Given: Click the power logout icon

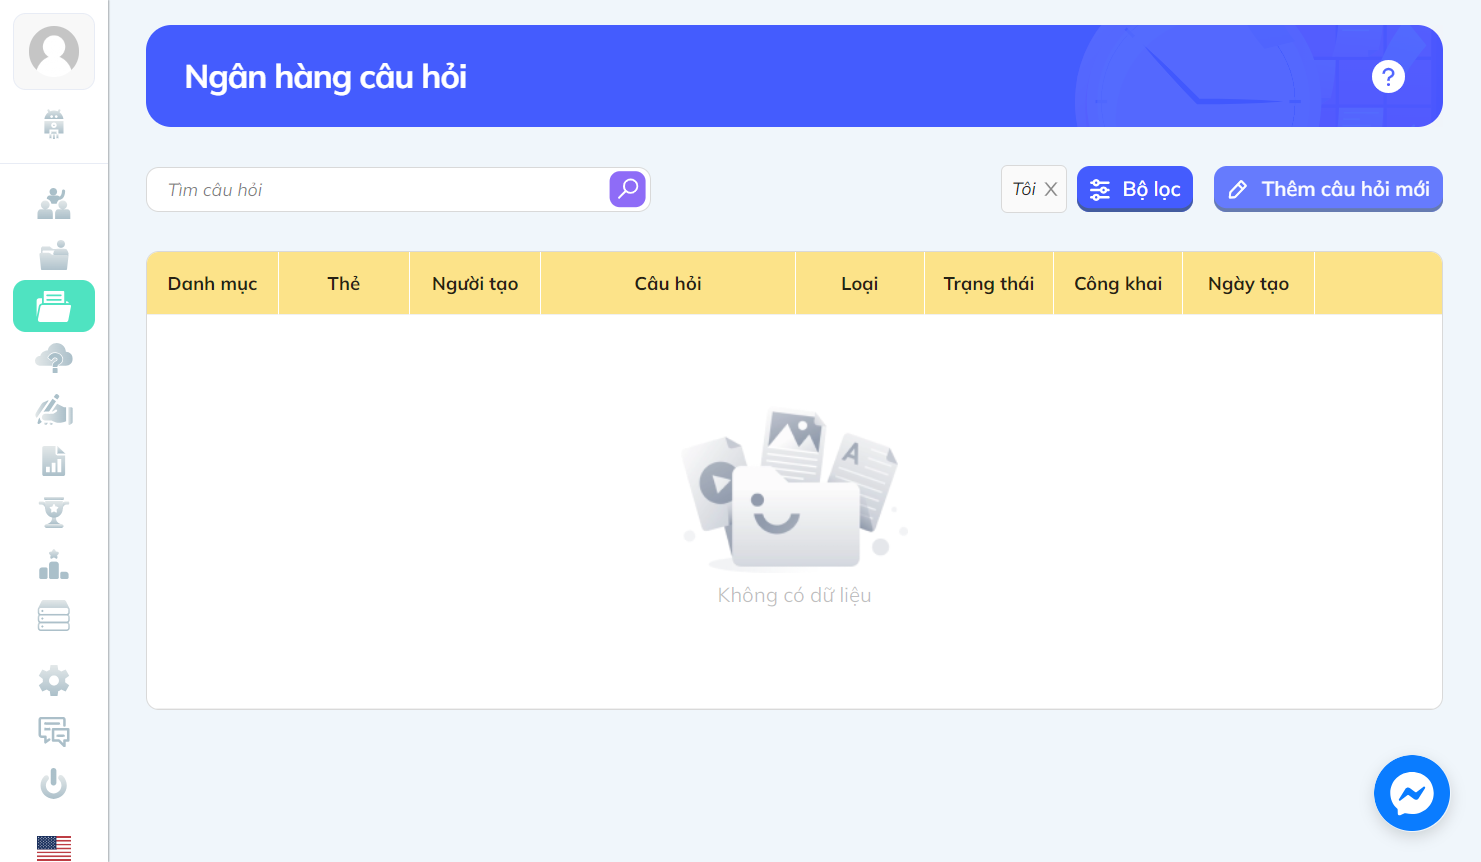Looking at the screenshot, I should [54, 784].
